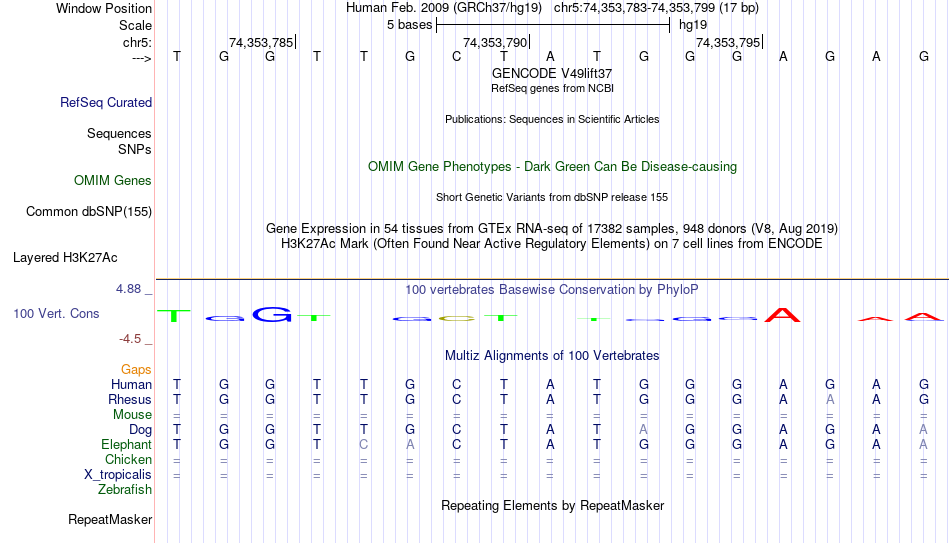Select the Common dbSNP(155) track label
Screen dimensions: 950x543
click(89, 212)
